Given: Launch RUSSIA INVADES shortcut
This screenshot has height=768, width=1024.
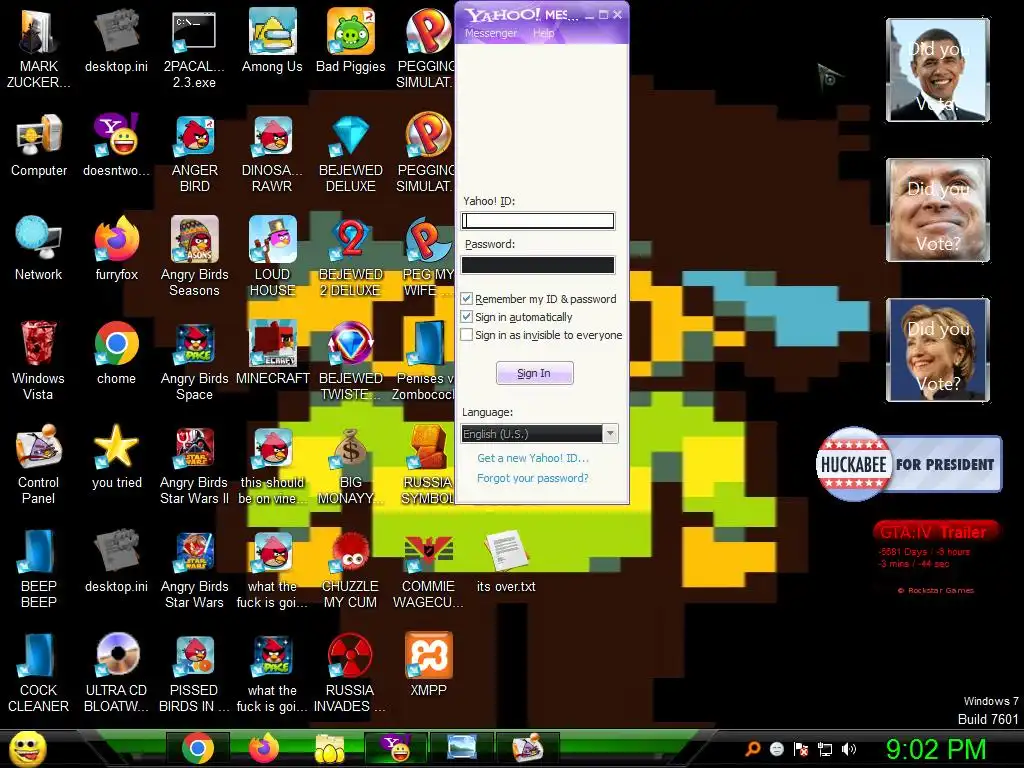Looking at the screenshot, I should [350, 672].
